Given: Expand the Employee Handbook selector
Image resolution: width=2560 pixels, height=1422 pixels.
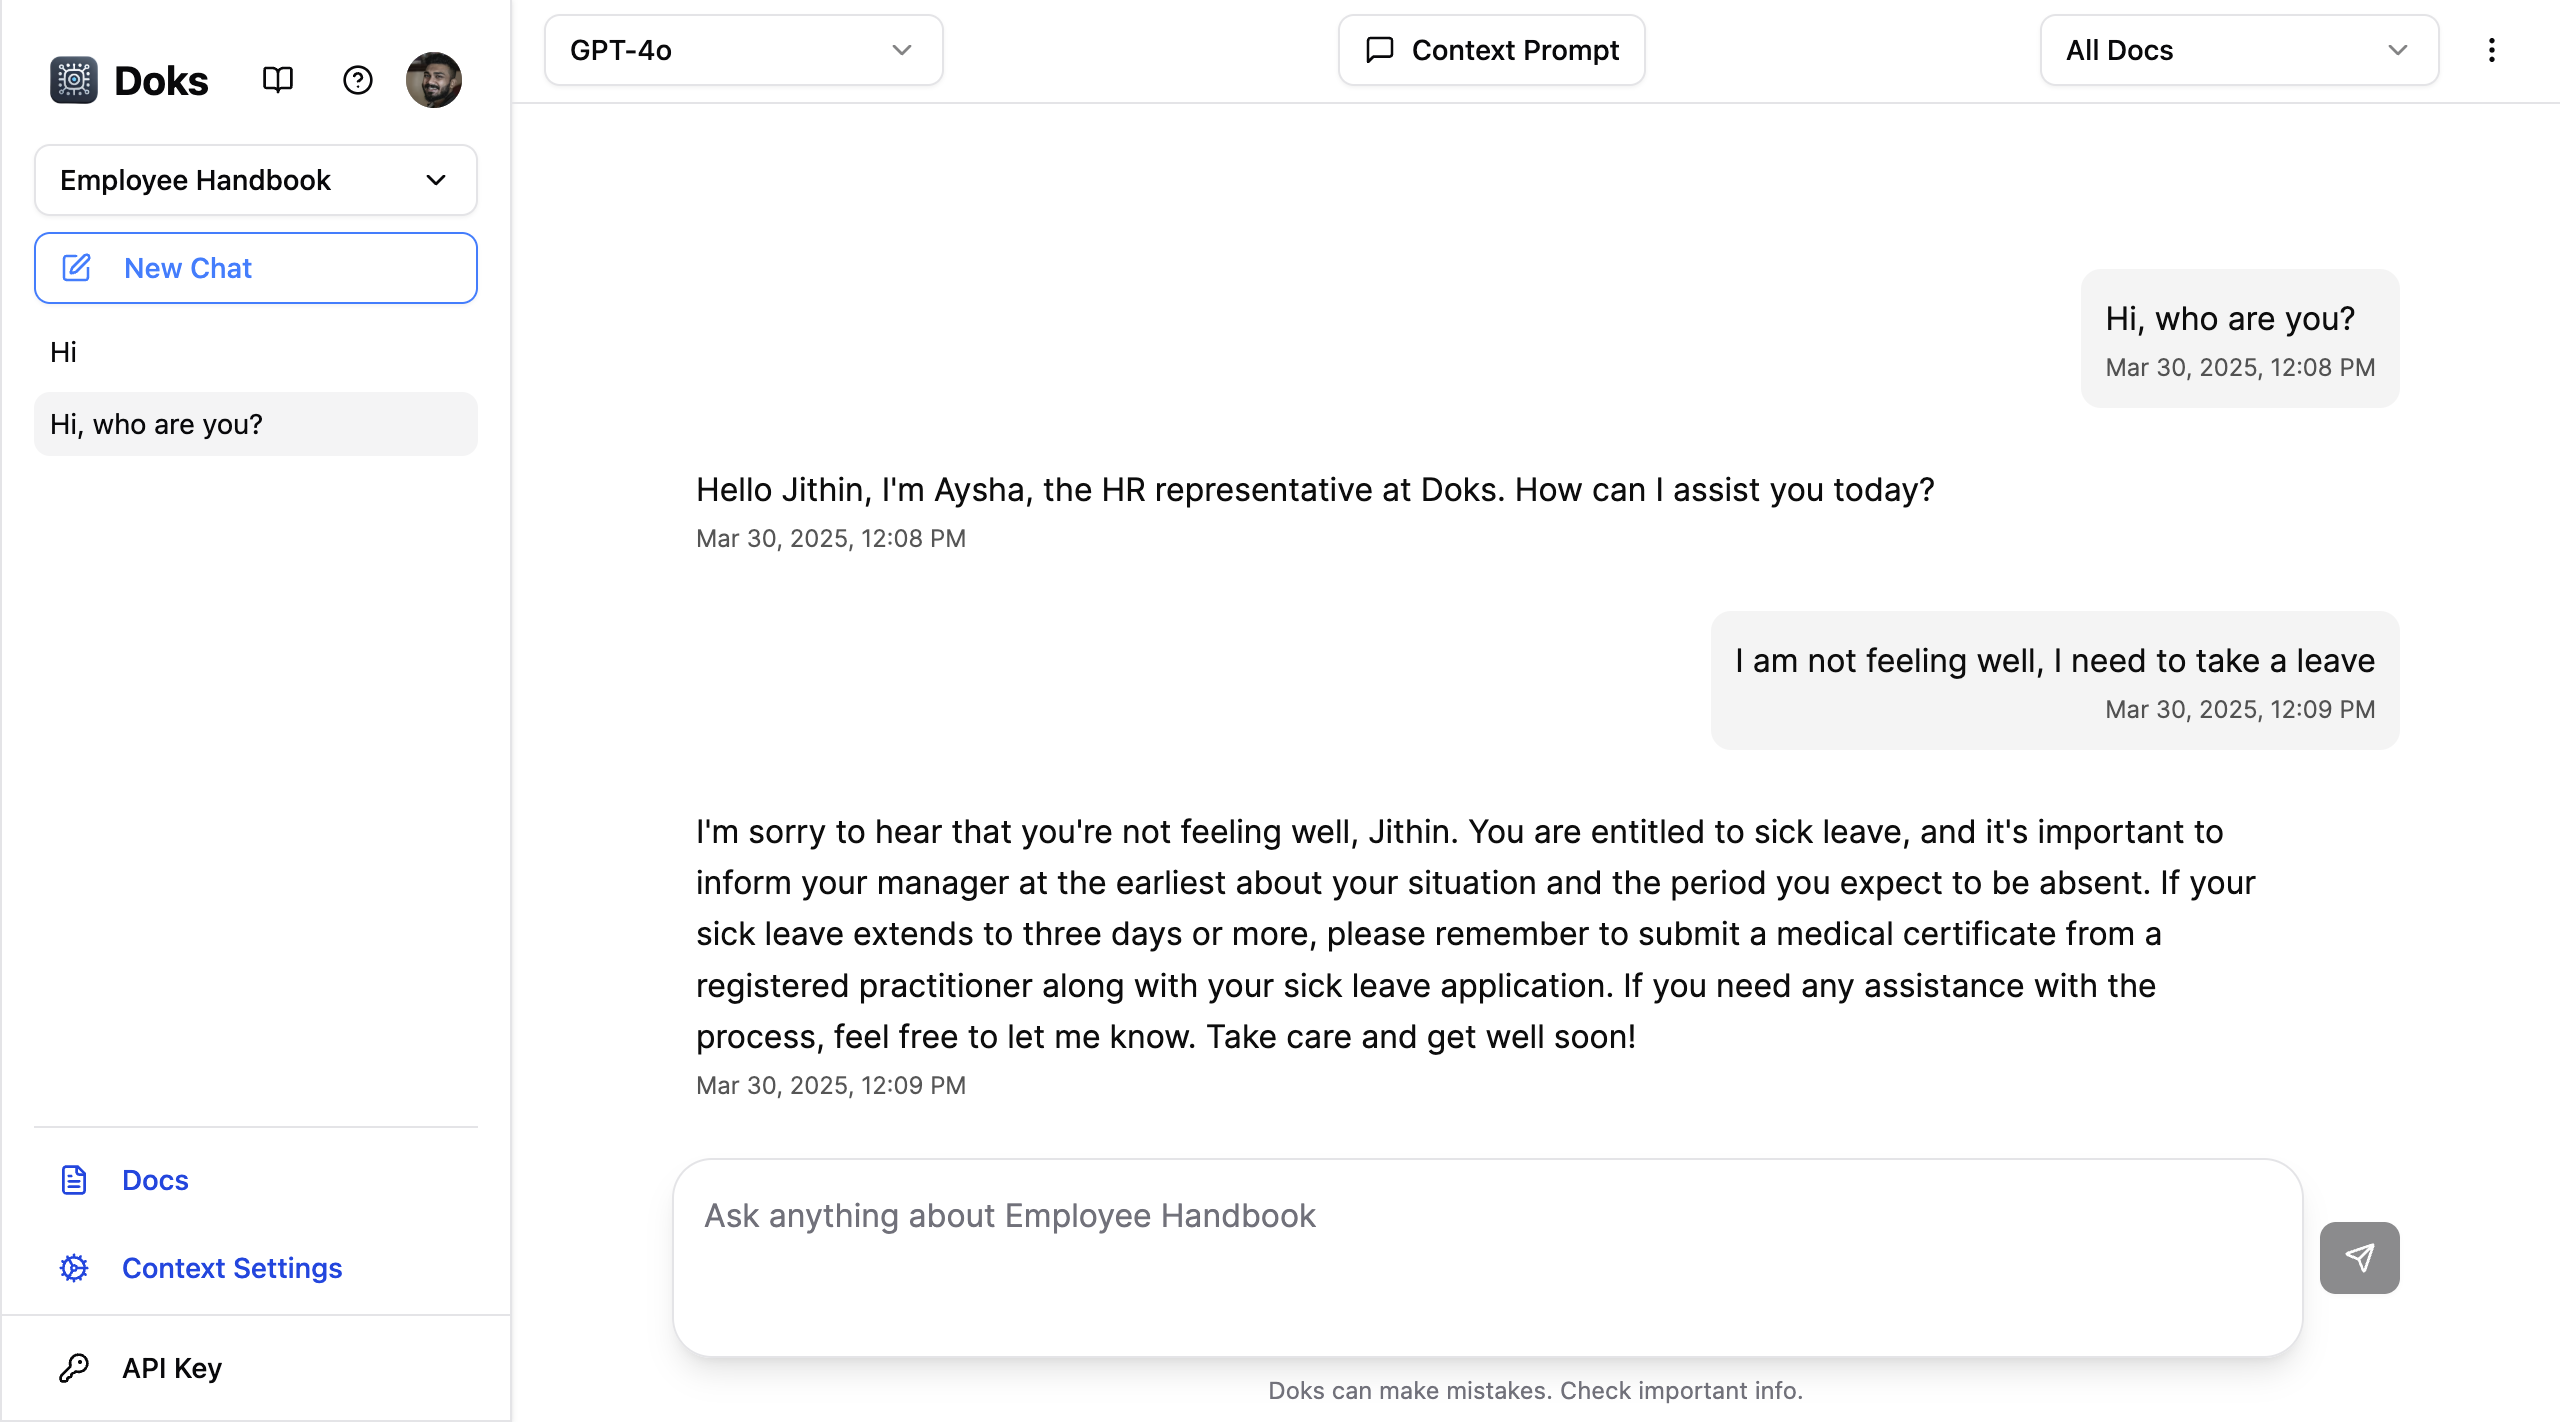Looking at the screenshot, I should tap(255, 180).
